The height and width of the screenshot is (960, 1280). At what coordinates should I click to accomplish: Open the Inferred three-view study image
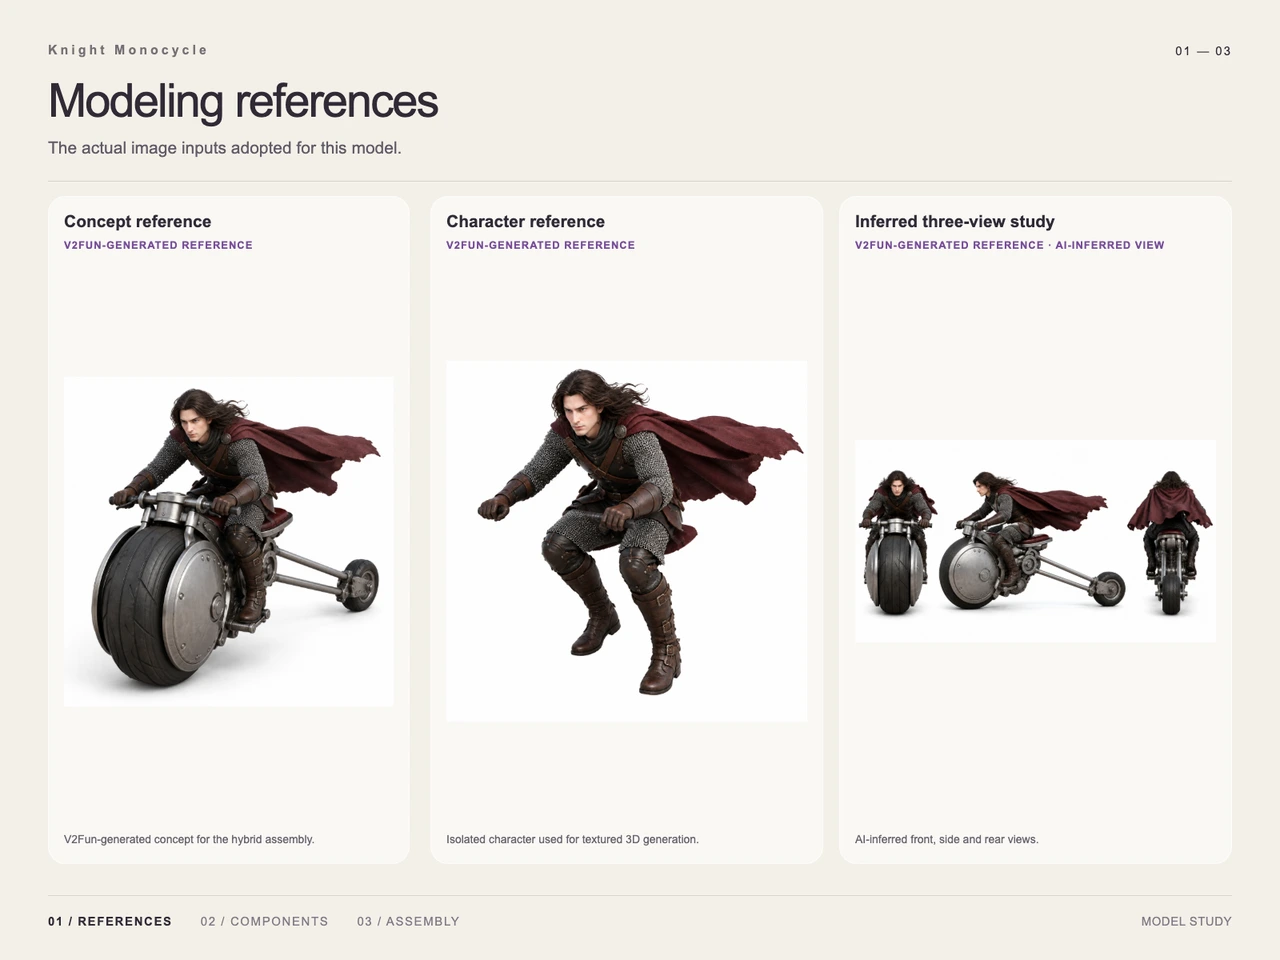[1035, 541]
